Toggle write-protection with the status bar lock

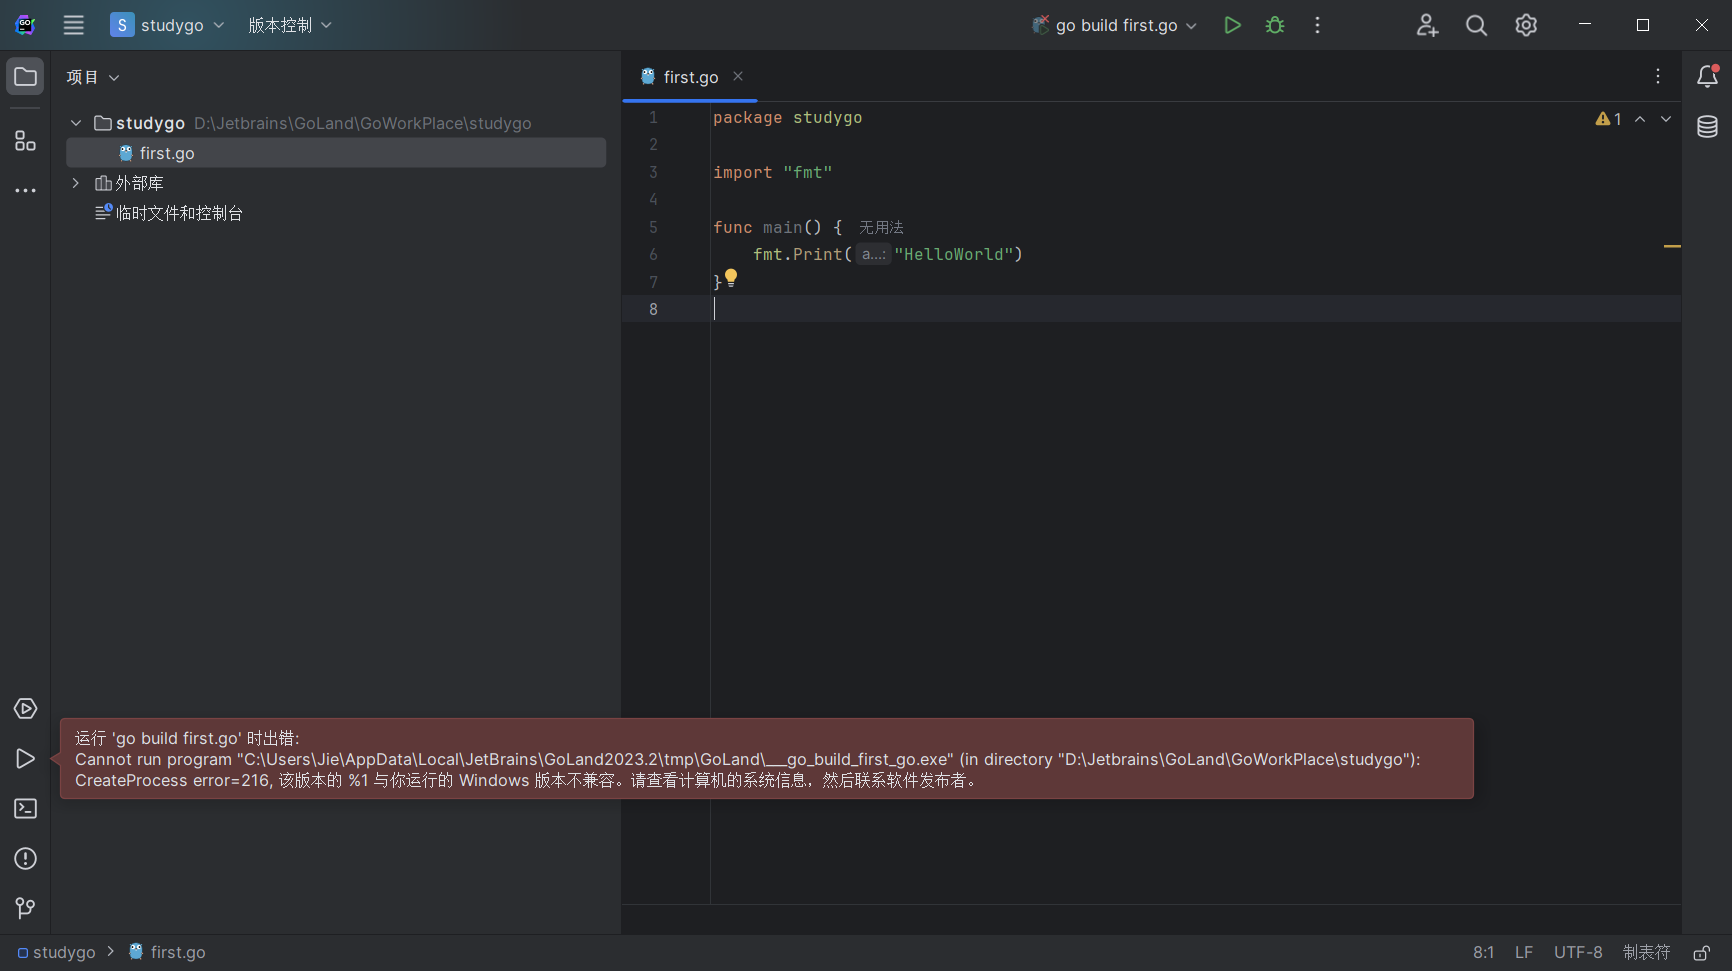click(x=1700, y=952)
